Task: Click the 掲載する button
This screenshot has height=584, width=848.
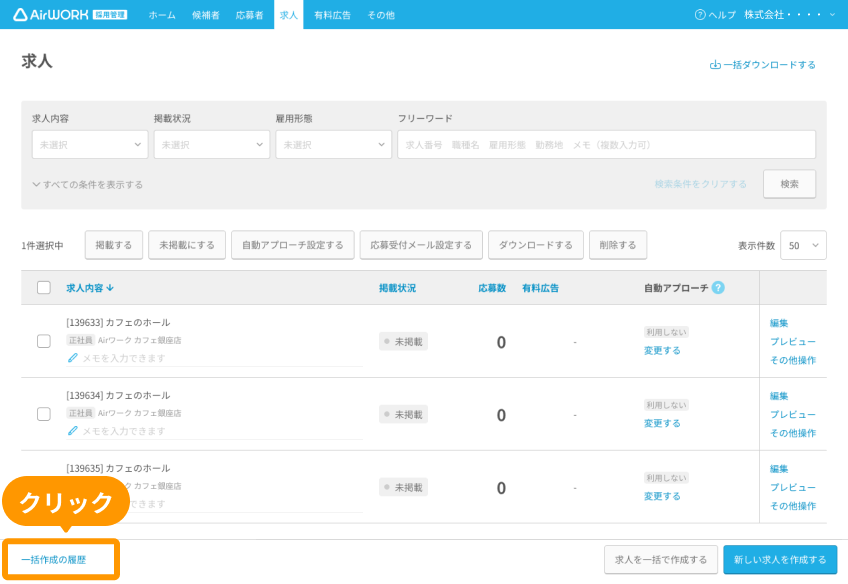Action: [114, 245]
